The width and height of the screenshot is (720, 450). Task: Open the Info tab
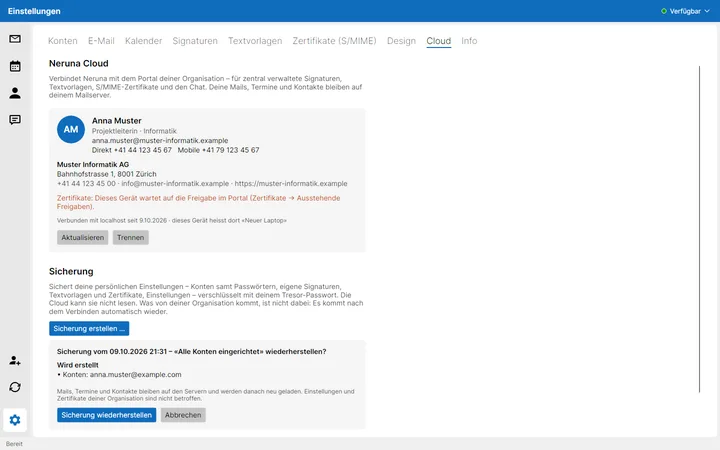(469, 41)
